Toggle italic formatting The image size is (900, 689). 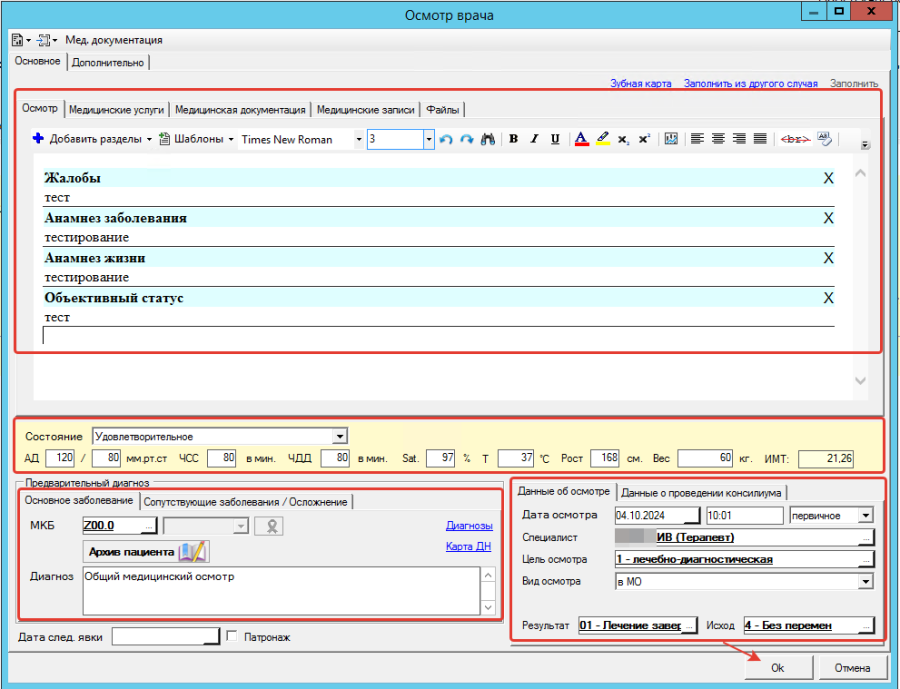click(534, 139)
